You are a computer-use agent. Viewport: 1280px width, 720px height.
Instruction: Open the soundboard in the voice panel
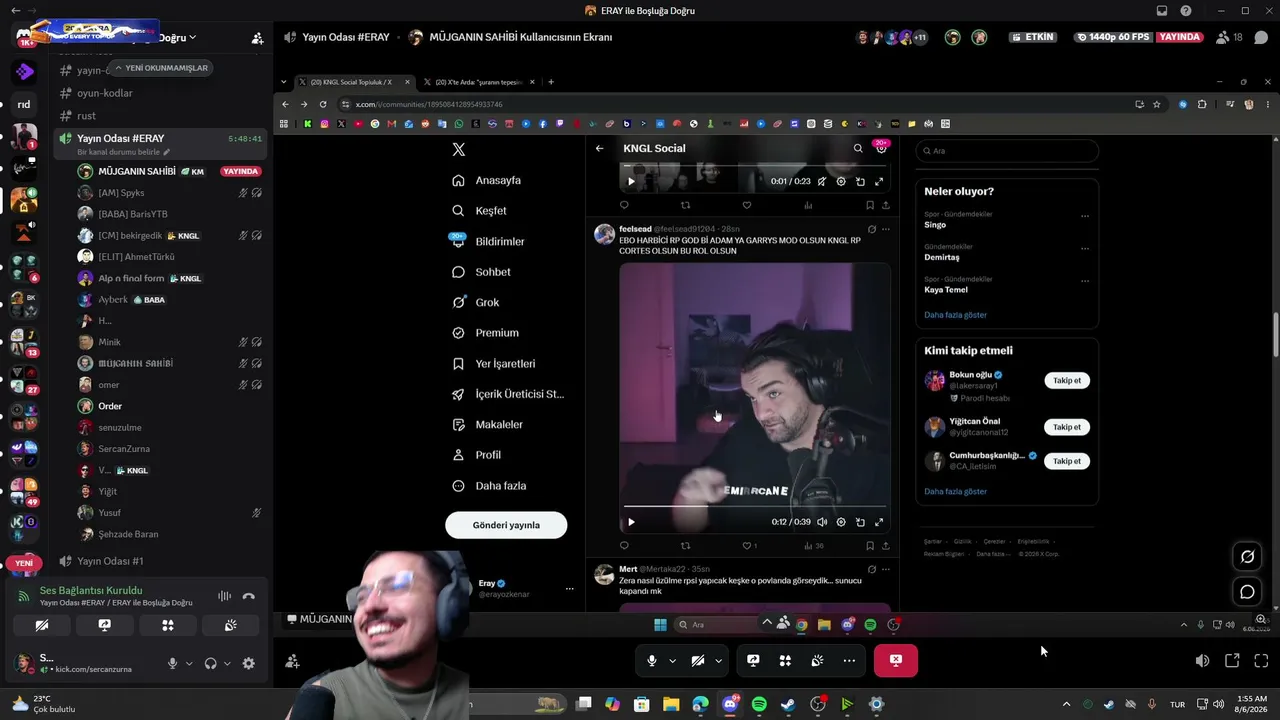click(230, 625)
